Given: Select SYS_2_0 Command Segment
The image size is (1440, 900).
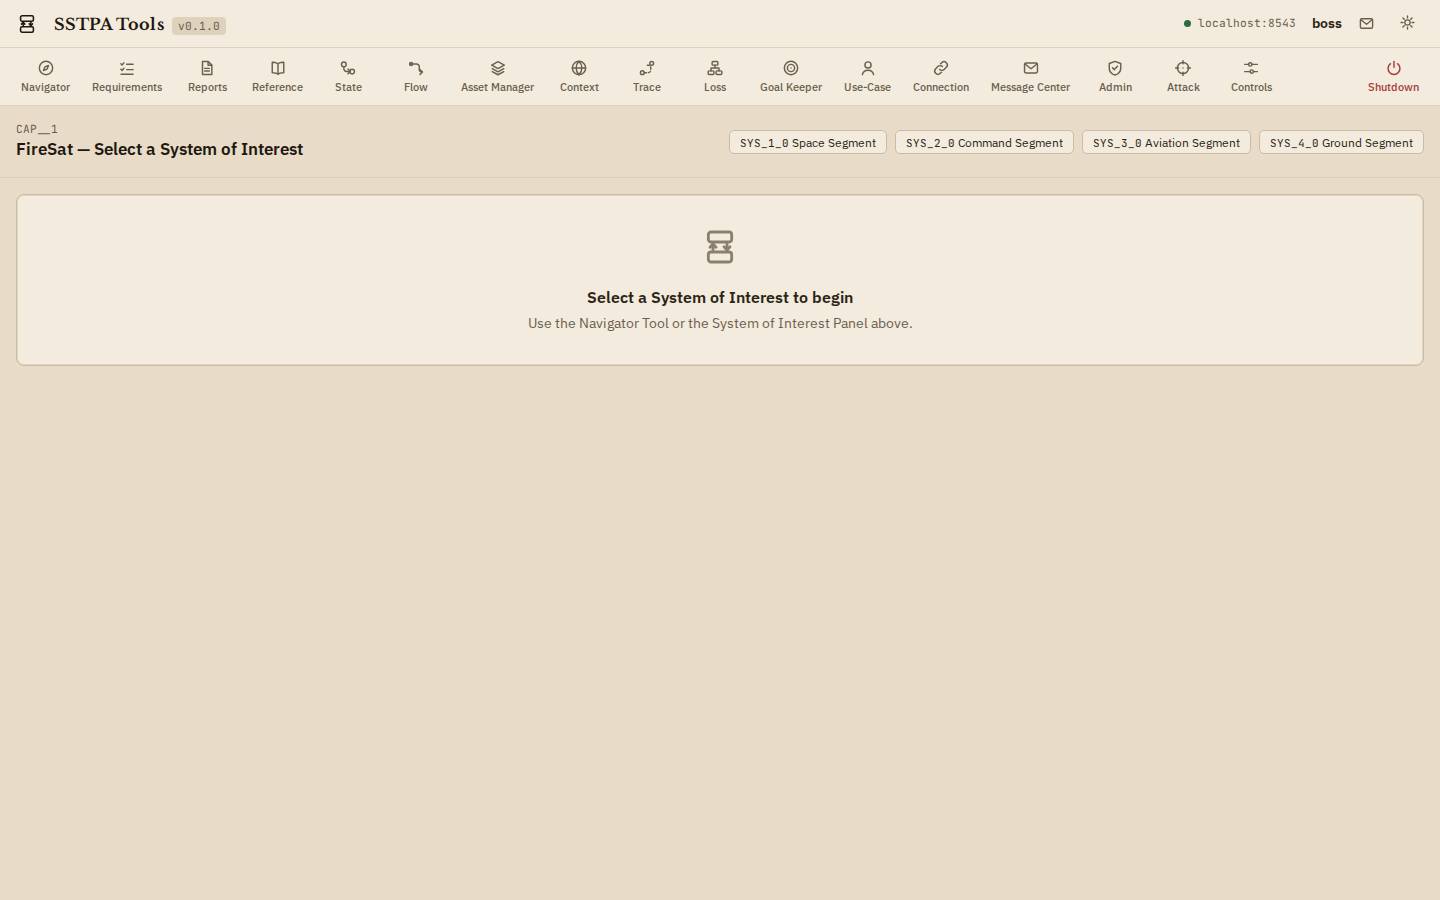Looking at the screenshot, I should (x=984, y=142).
